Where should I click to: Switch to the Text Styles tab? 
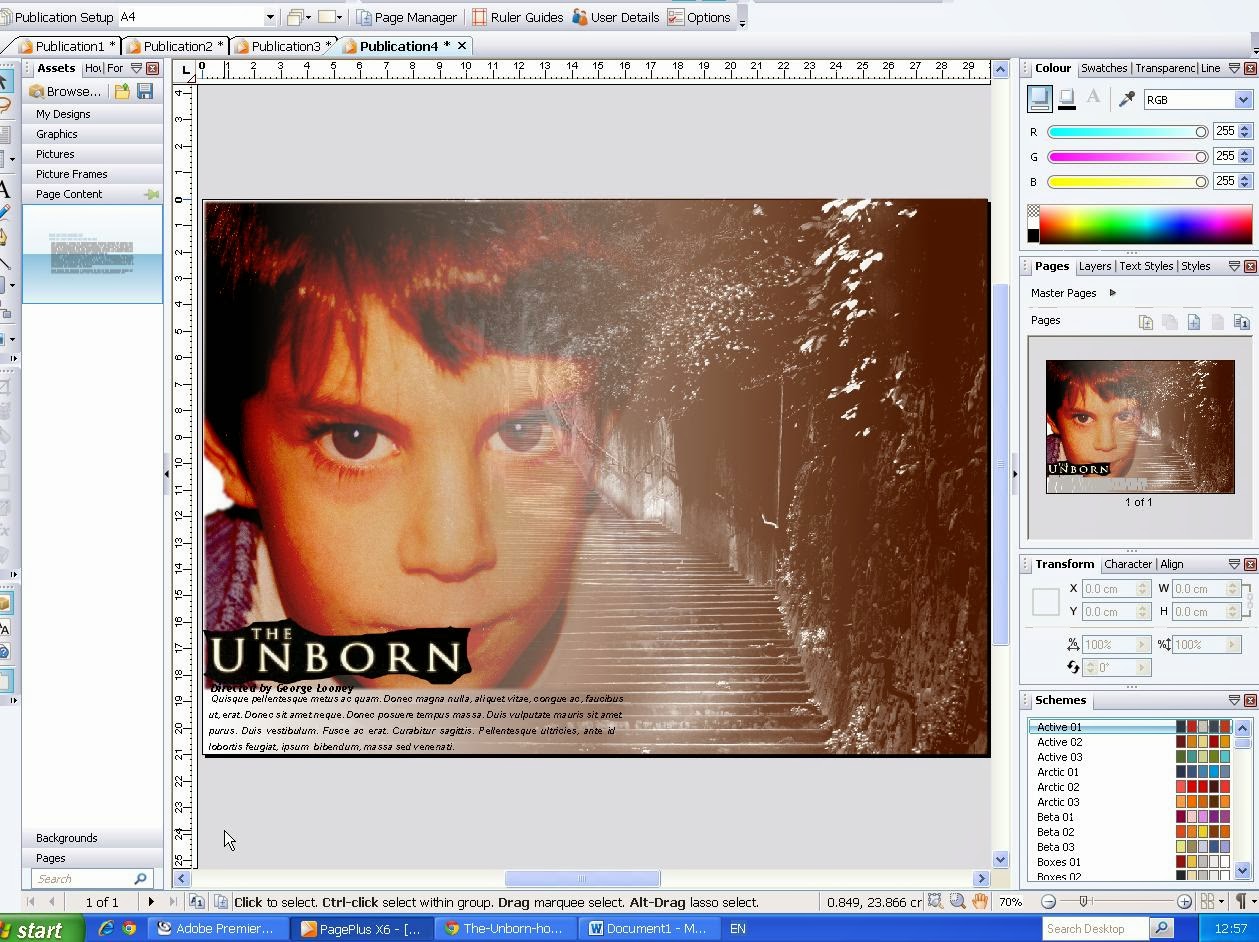pyautogui.click(x=1146, y=266)
